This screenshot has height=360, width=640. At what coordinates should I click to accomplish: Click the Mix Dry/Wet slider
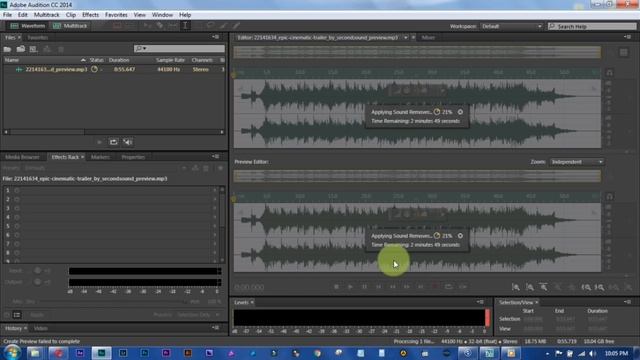(x=112, y=302)
